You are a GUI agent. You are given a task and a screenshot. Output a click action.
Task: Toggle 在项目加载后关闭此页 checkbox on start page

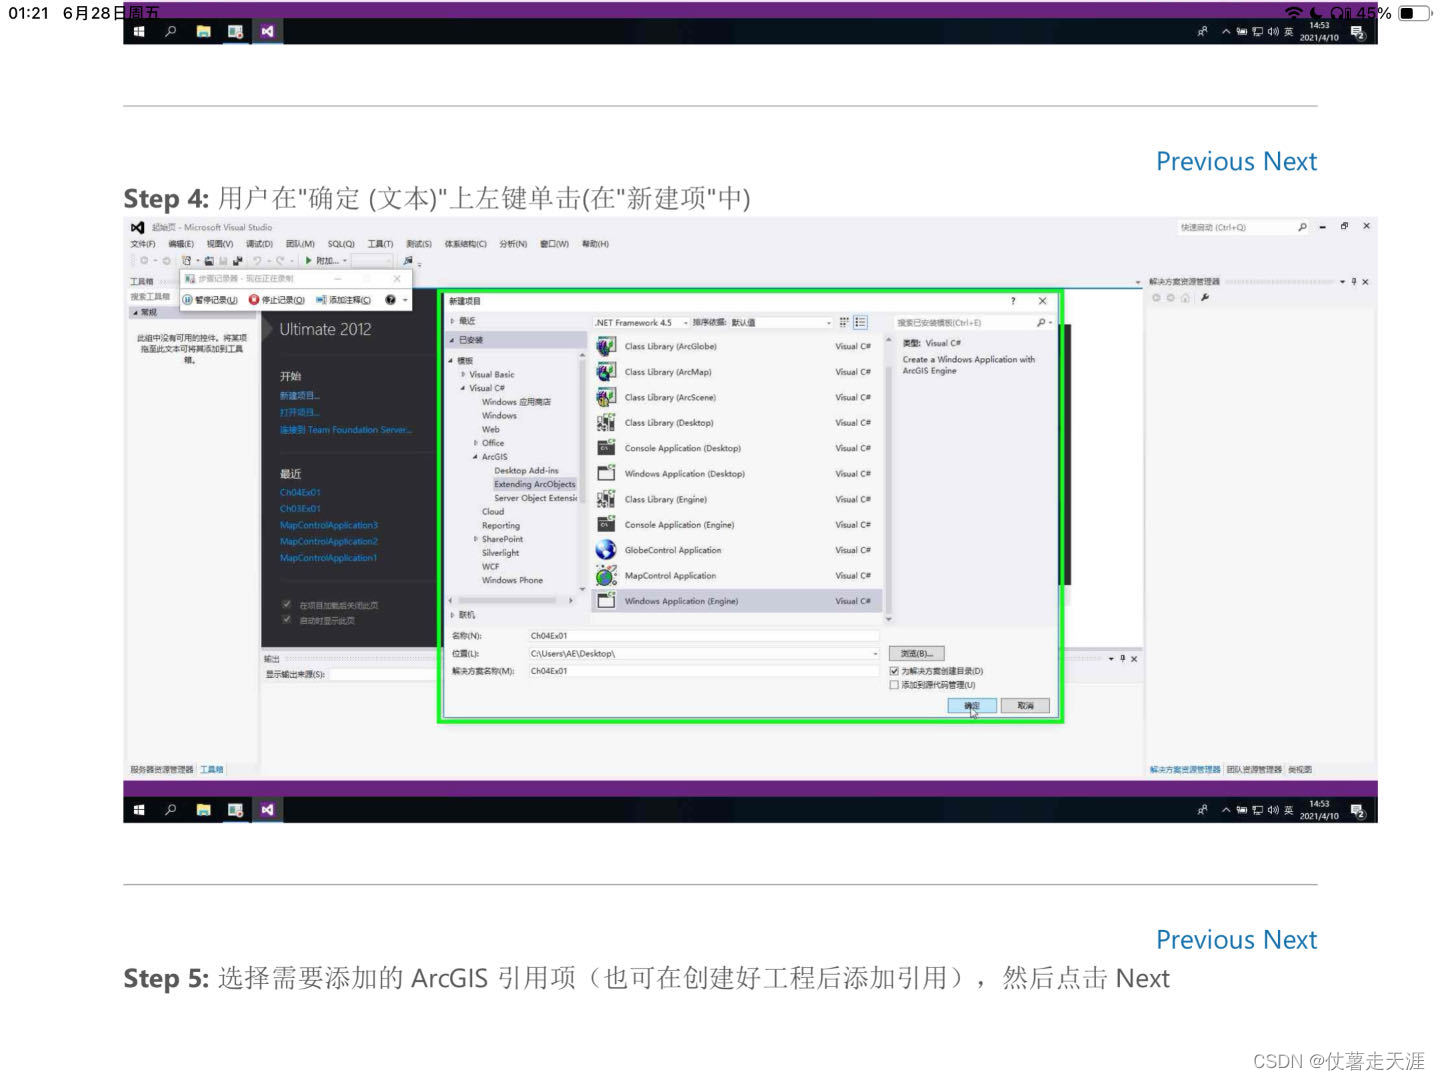[287, 605]
